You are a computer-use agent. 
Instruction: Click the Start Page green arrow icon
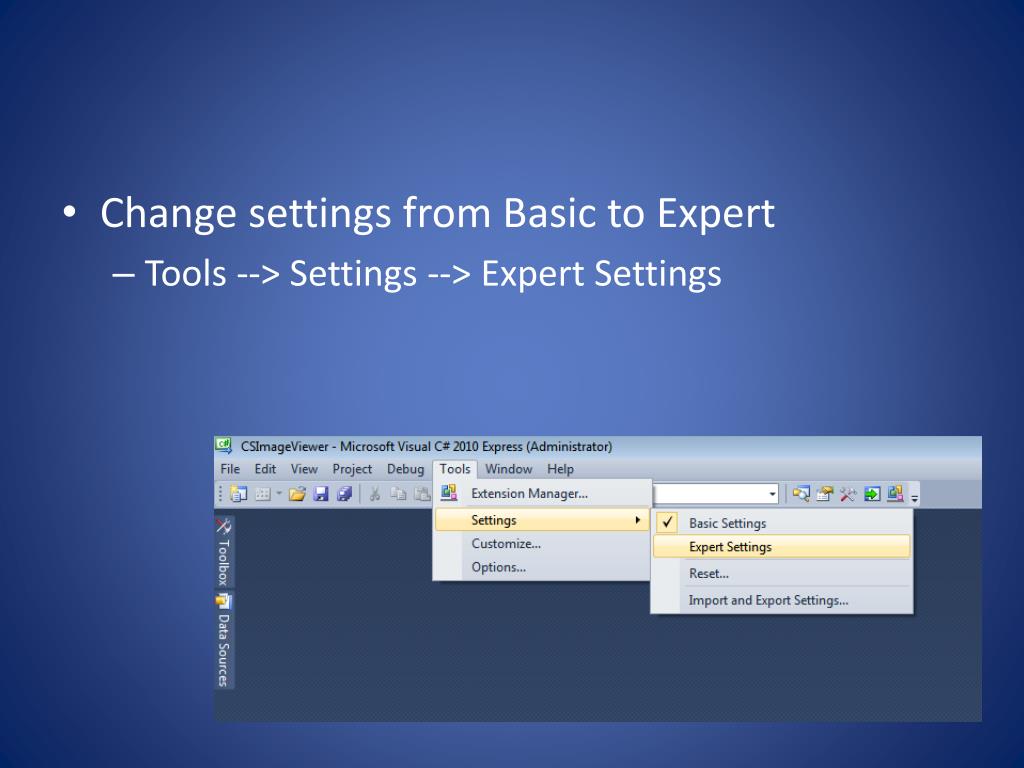coord(872,493)
